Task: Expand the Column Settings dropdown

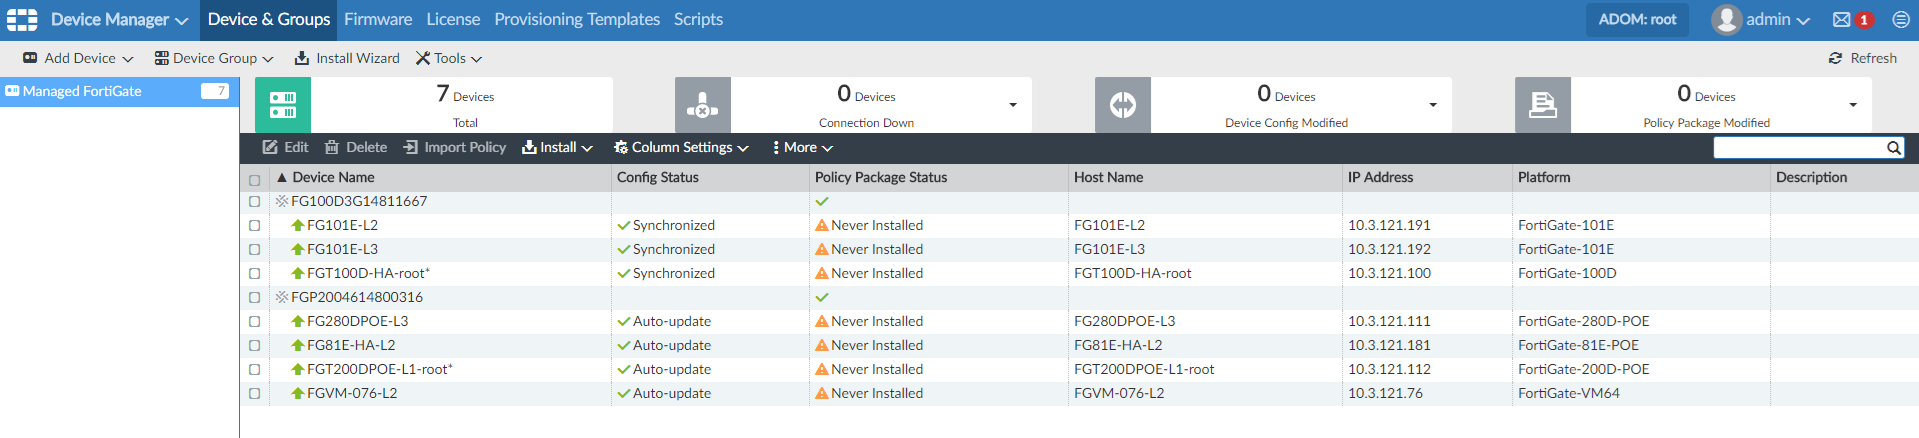Action: point(681,147)
